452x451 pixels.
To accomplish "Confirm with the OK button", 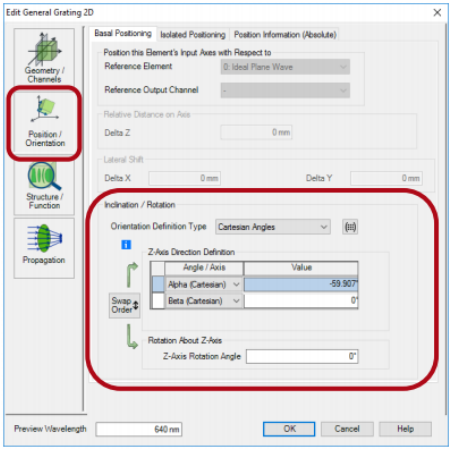I will (x=289, y=429).
